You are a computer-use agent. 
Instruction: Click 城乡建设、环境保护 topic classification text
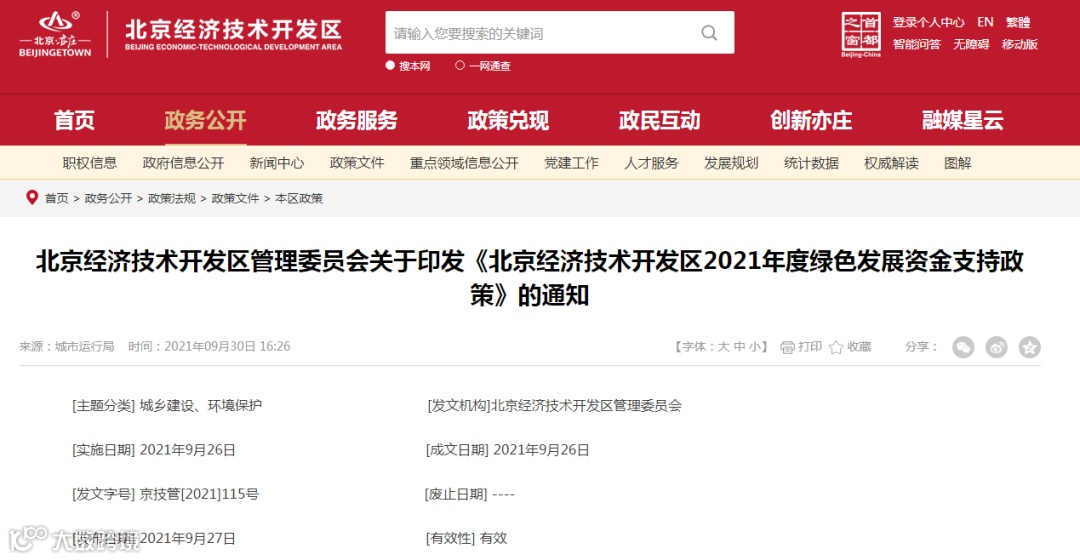click(200, 406)
